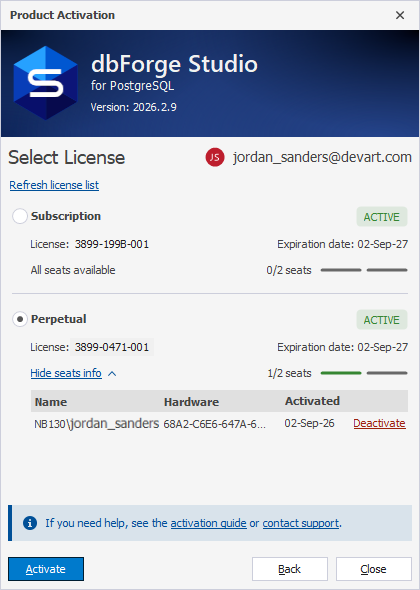This screenshot has width=420, height=590.
Task: Click hardware ID 68A2-C6E6-647A-6... cell
Action: tap(215, 424)
